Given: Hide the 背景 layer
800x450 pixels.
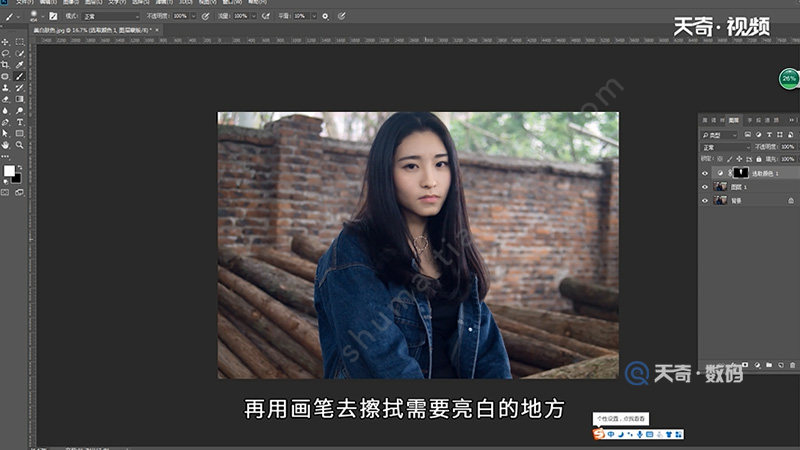Looking at the screenshot, I should (705, 201).
